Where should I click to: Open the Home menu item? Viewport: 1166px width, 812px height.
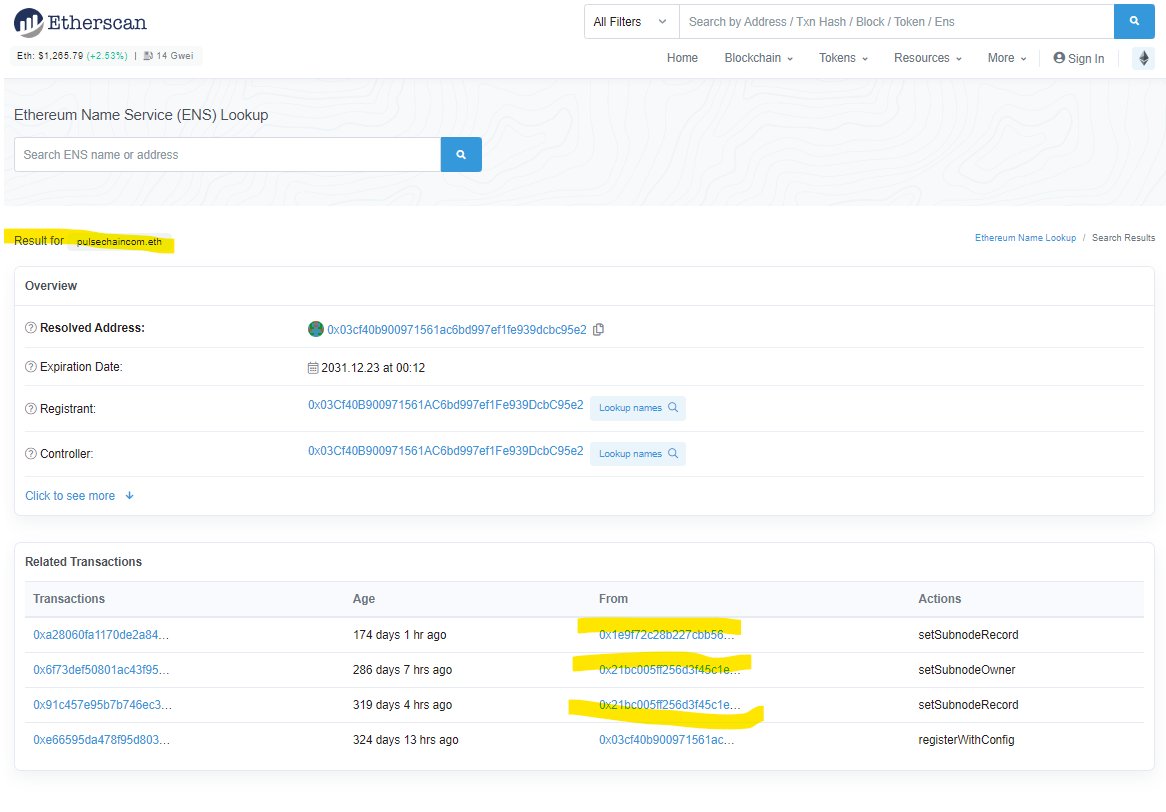[x=682, y=58]
